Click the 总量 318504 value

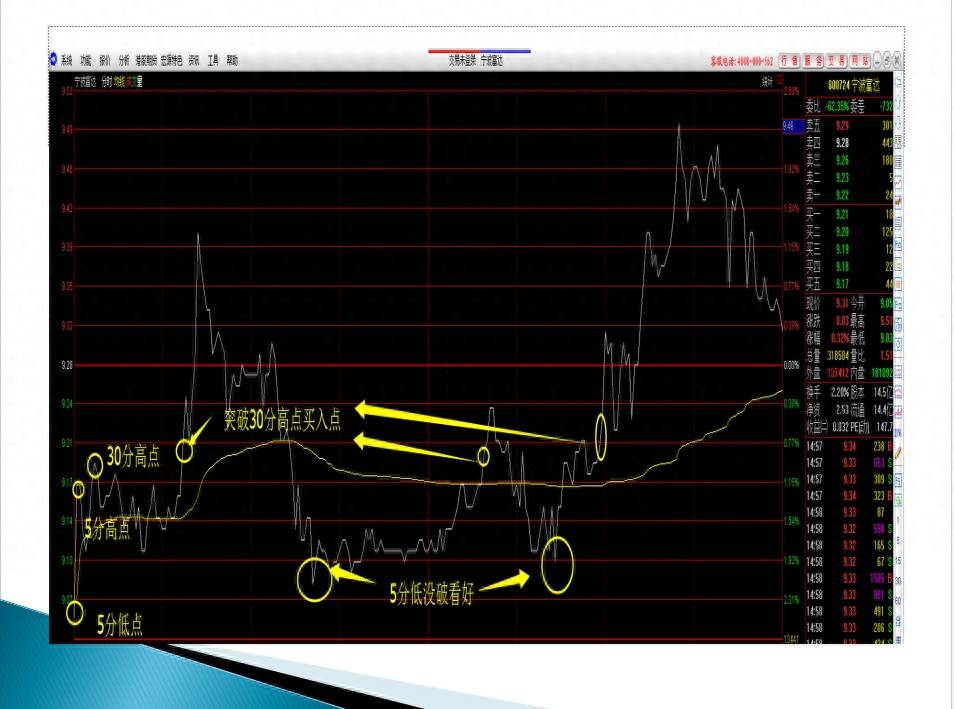coord(838,356)
